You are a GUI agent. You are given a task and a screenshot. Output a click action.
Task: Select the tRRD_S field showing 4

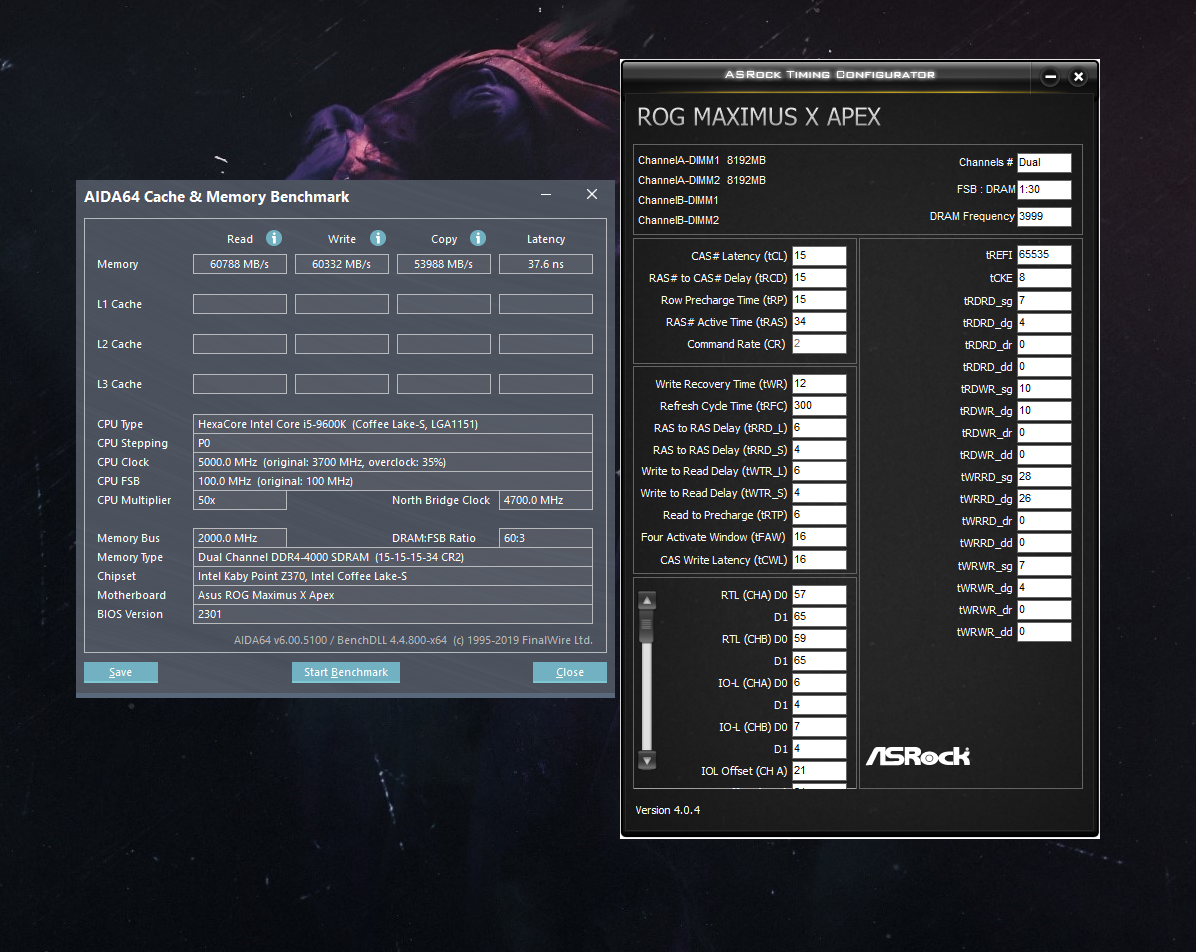pos(819,450)
